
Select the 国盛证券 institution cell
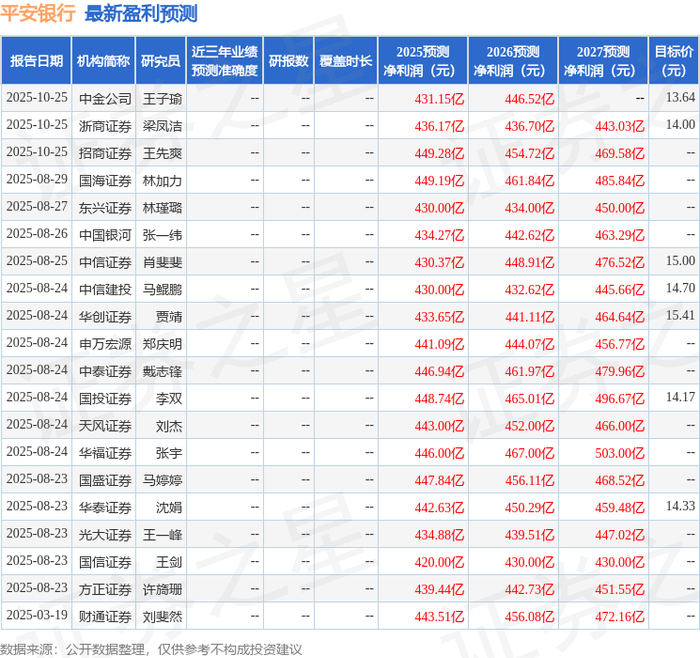click(x=105, y=480)
